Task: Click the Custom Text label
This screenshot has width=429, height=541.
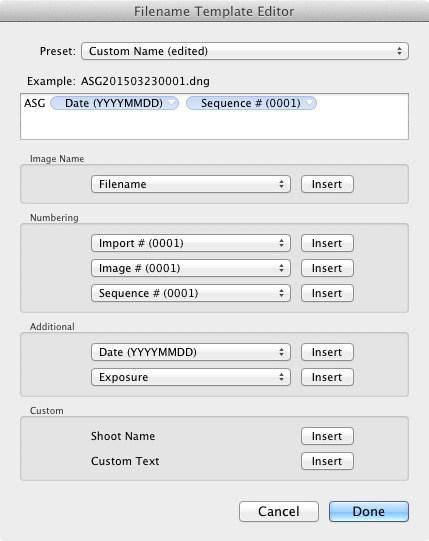Action: coord(125,461)
